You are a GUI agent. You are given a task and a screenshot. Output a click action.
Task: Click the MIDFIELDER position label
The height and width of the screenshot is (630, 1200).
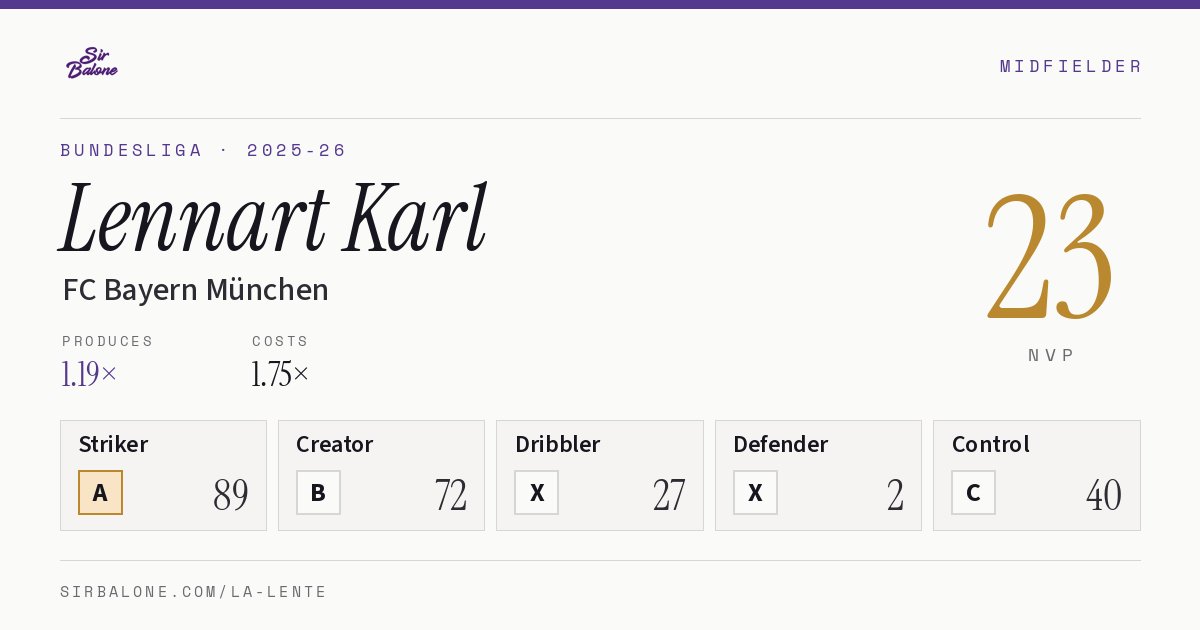(1071, 66)
